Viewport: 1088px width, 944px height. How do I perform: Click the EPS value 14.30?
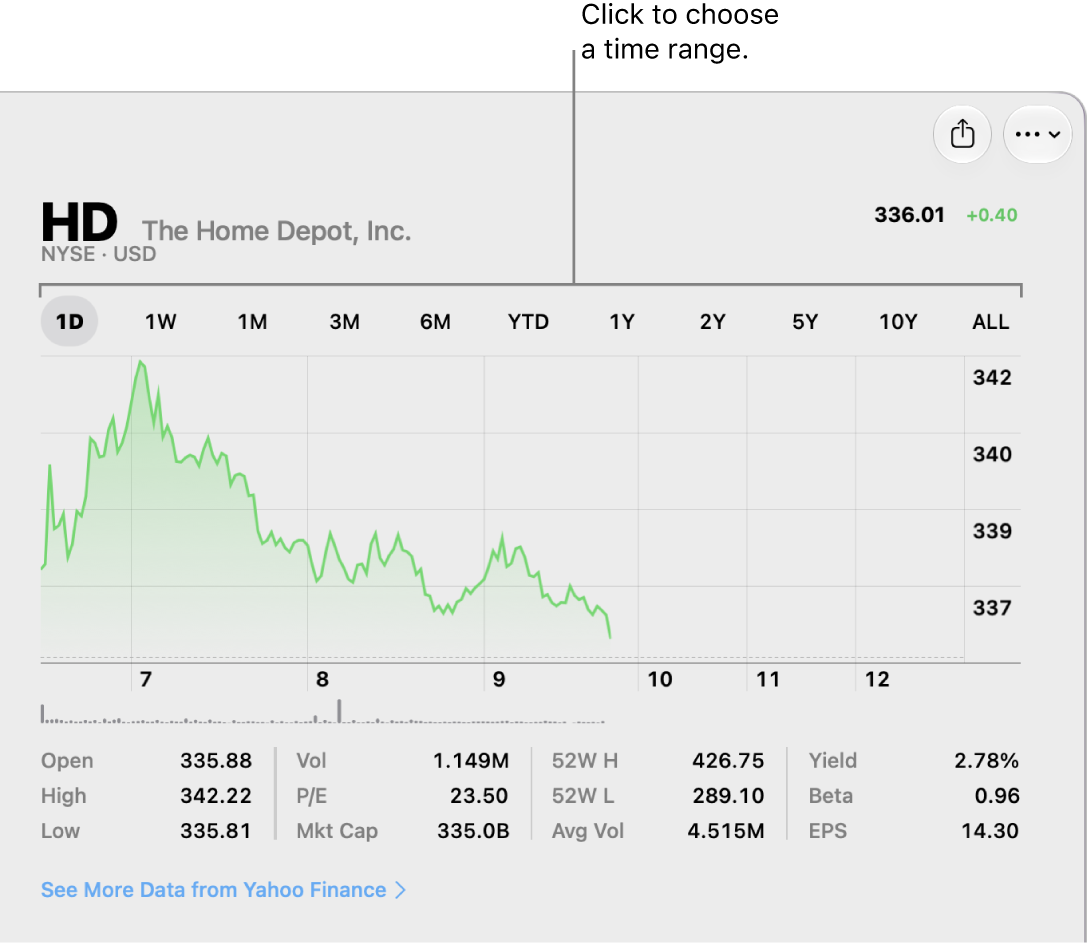click(989, 831)
